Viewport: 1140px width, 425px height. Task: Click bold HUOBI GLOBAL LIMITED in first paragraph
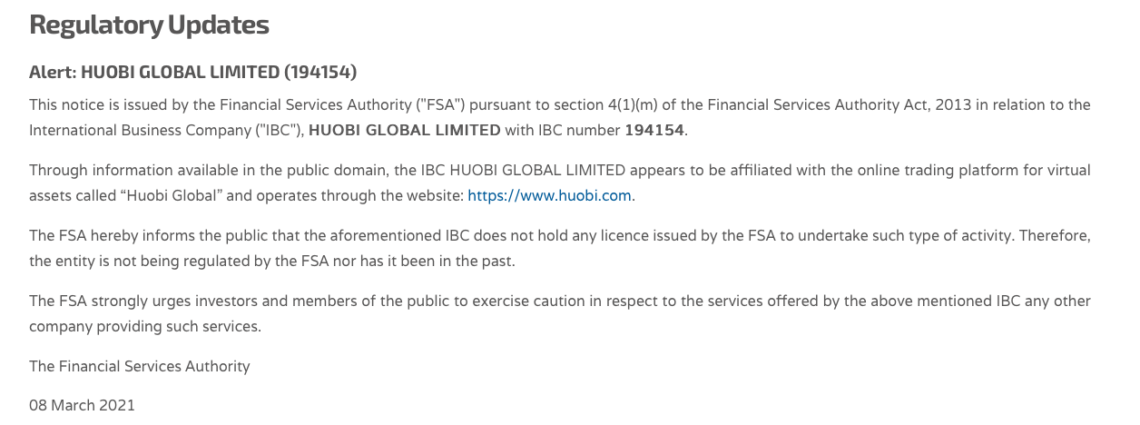click(x=405, y=130)
